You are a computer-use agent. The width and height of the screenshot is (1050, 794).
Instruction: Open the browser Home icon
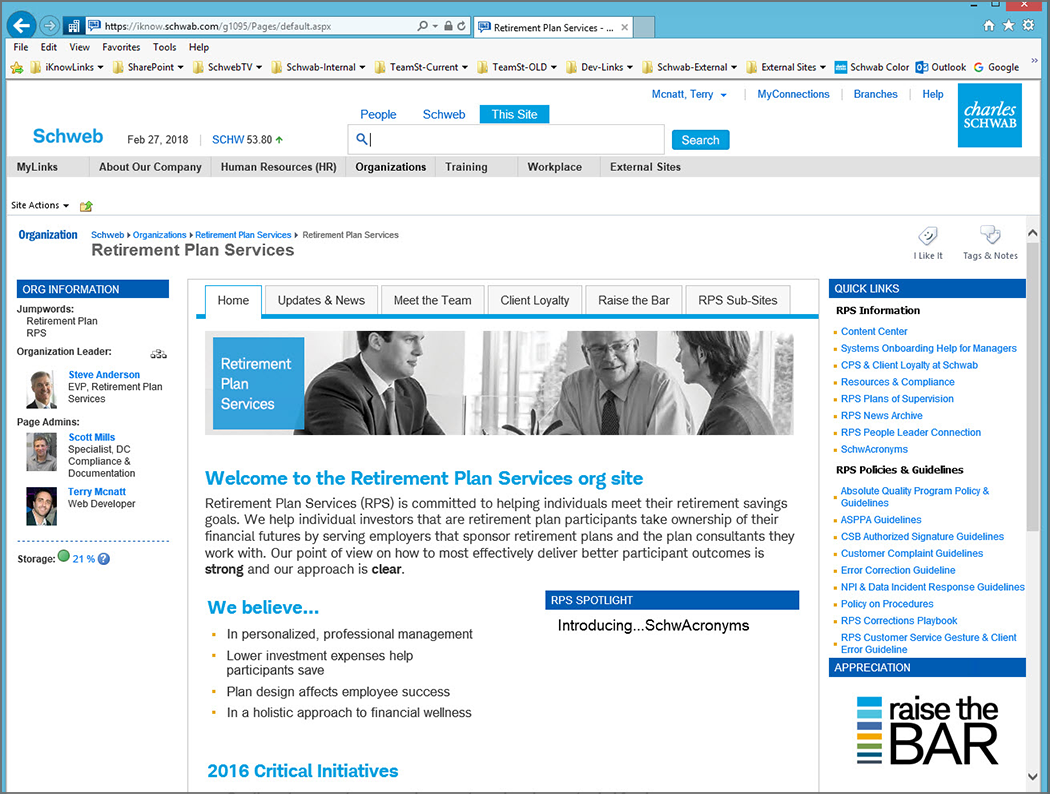point(989,25)
